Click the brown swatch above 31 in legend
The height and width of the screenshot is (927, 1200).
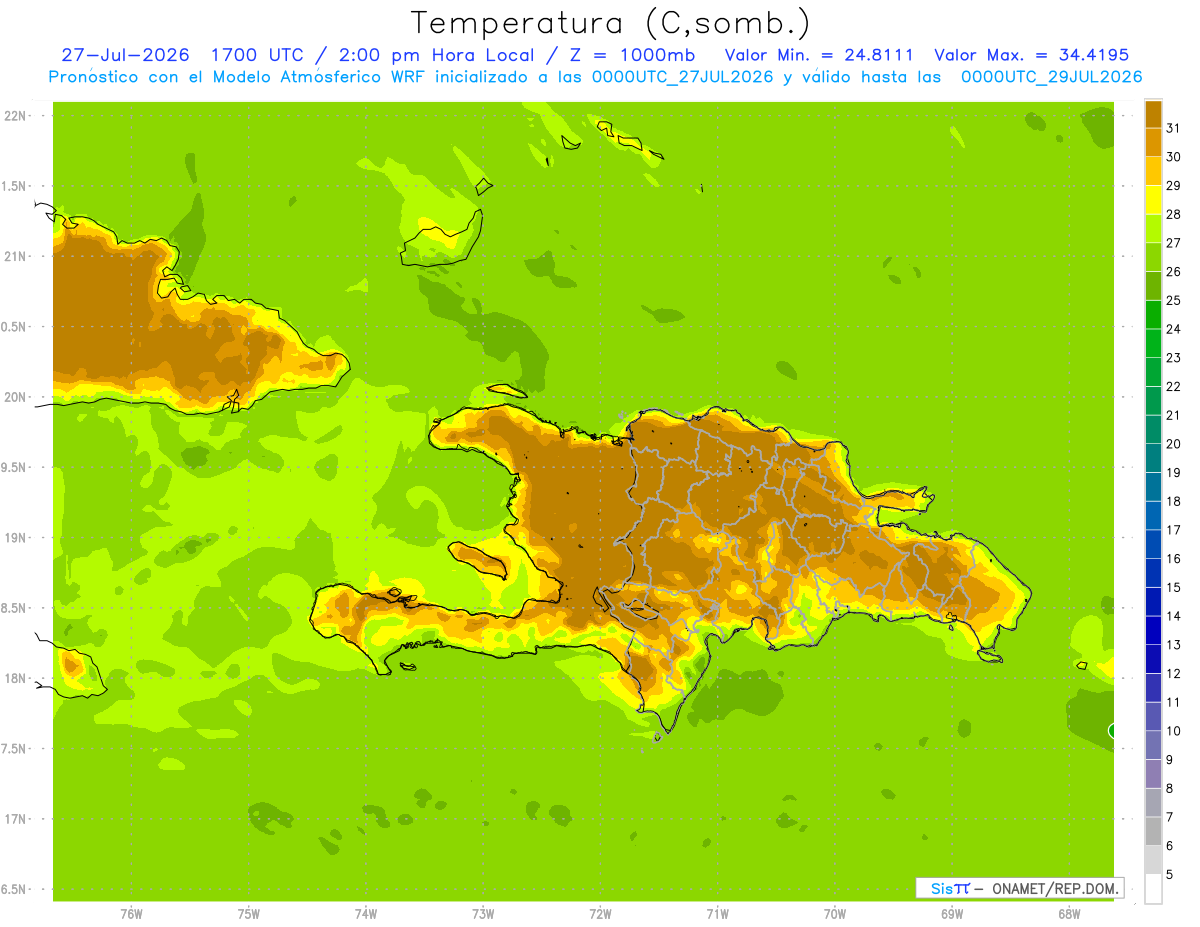click(x=1153, y=114)
